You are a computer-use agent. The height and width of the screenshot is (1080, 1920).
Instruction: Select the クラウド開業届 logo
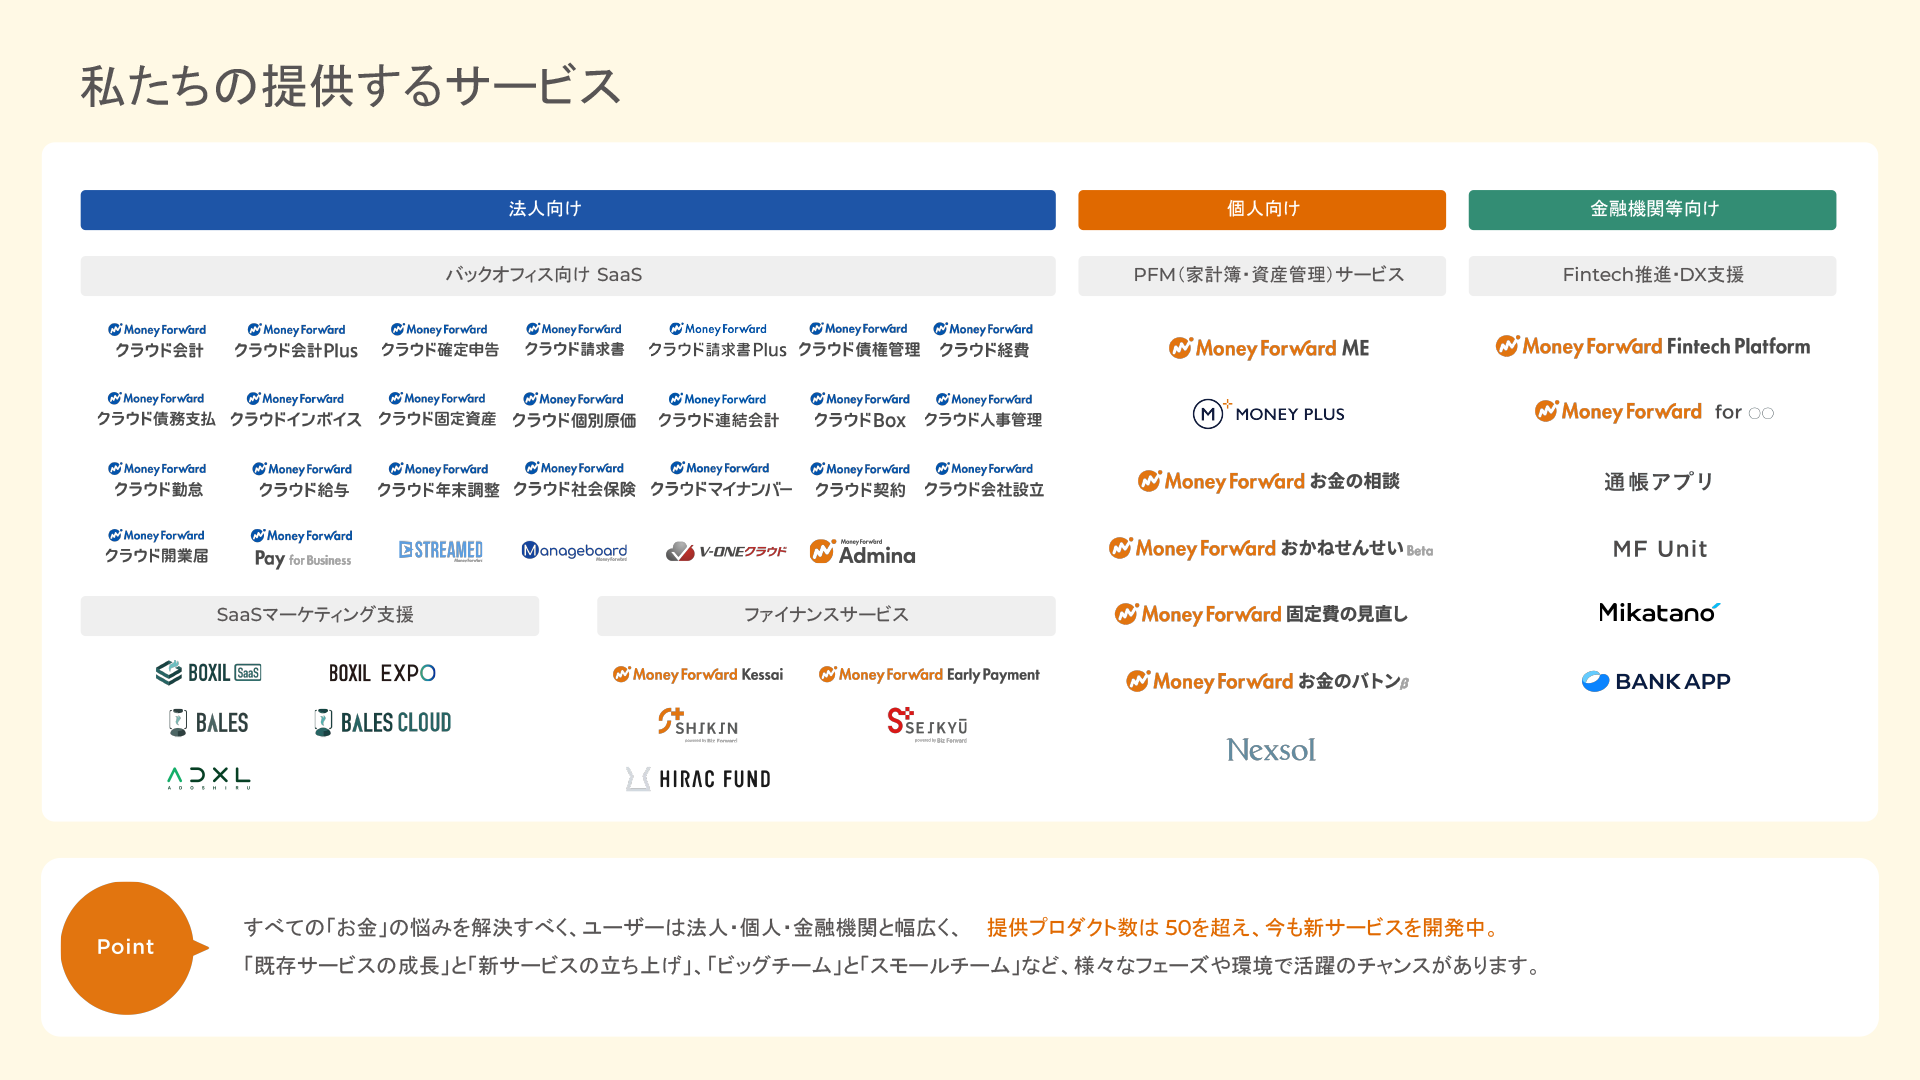click(x=157, y=547)
